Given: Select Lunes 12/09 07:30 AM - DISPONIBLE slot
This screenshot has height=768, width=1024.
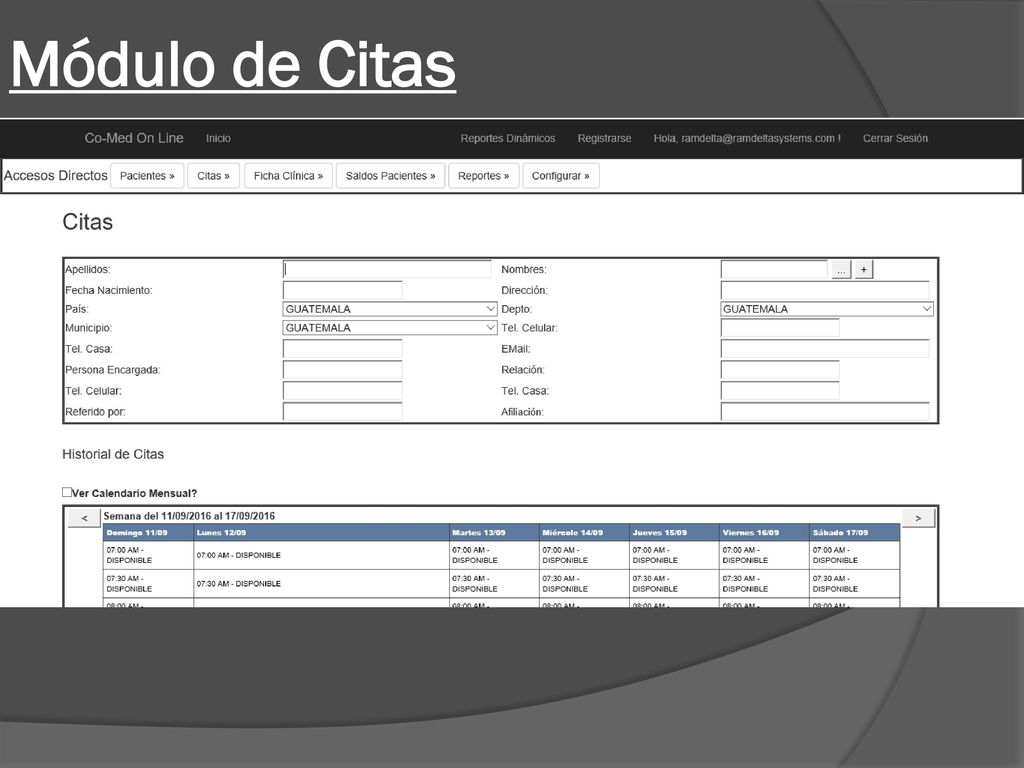Looking at the screenshot, I should click(x=321, y=584).
